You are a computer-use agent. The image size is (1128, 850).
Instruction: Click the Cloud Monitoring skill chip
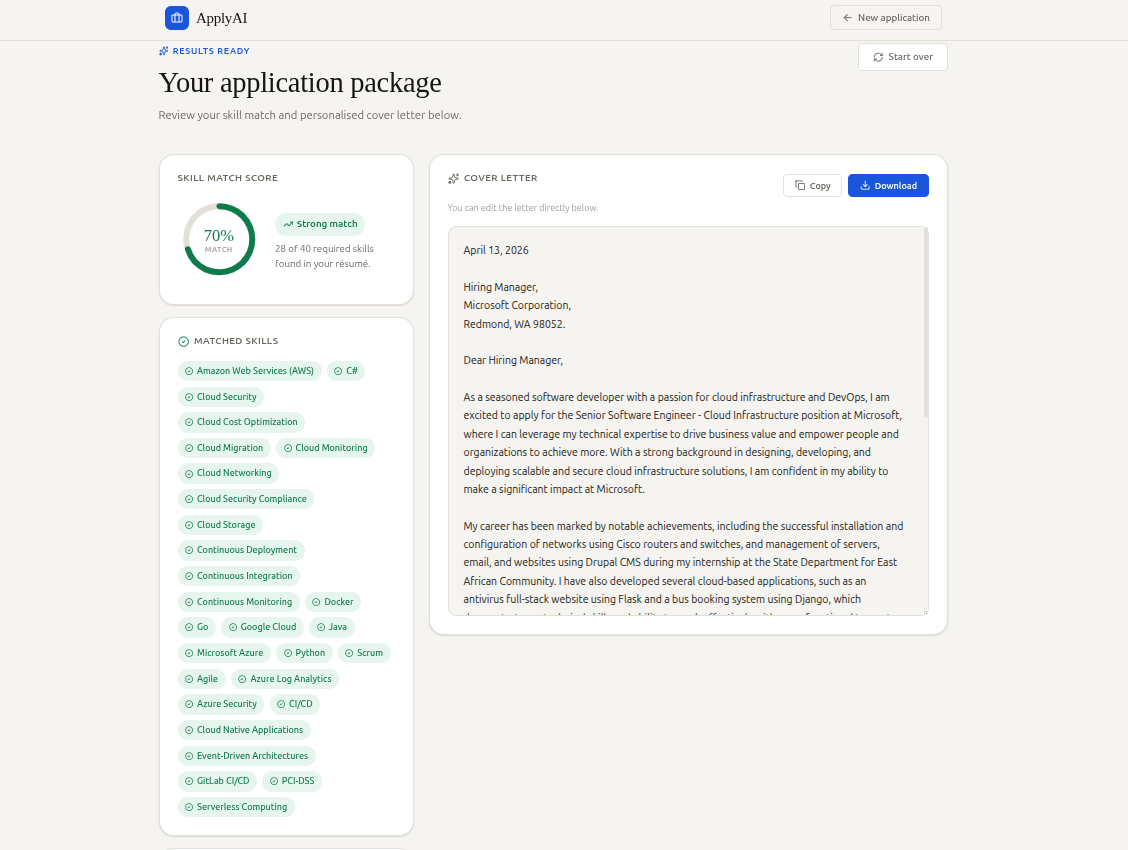click(325, 448)
